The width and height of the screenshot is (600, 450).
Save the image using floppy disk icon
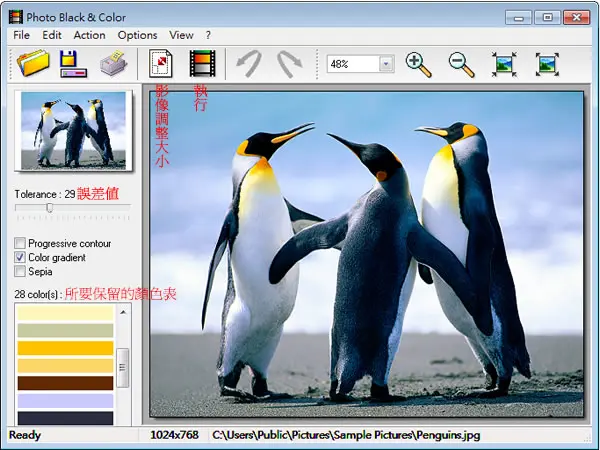[73, 64]
